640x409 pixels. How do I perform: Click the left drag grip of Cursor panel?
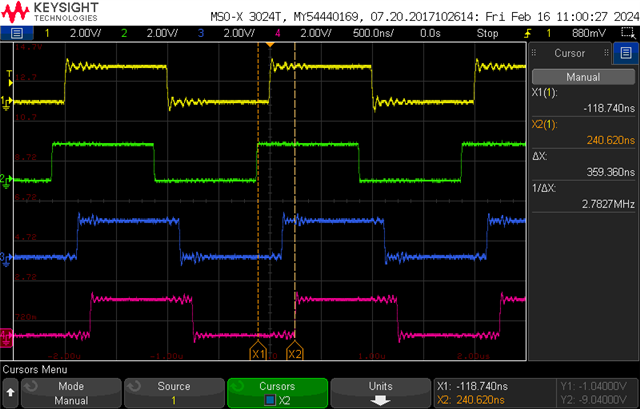coord(533,53)
